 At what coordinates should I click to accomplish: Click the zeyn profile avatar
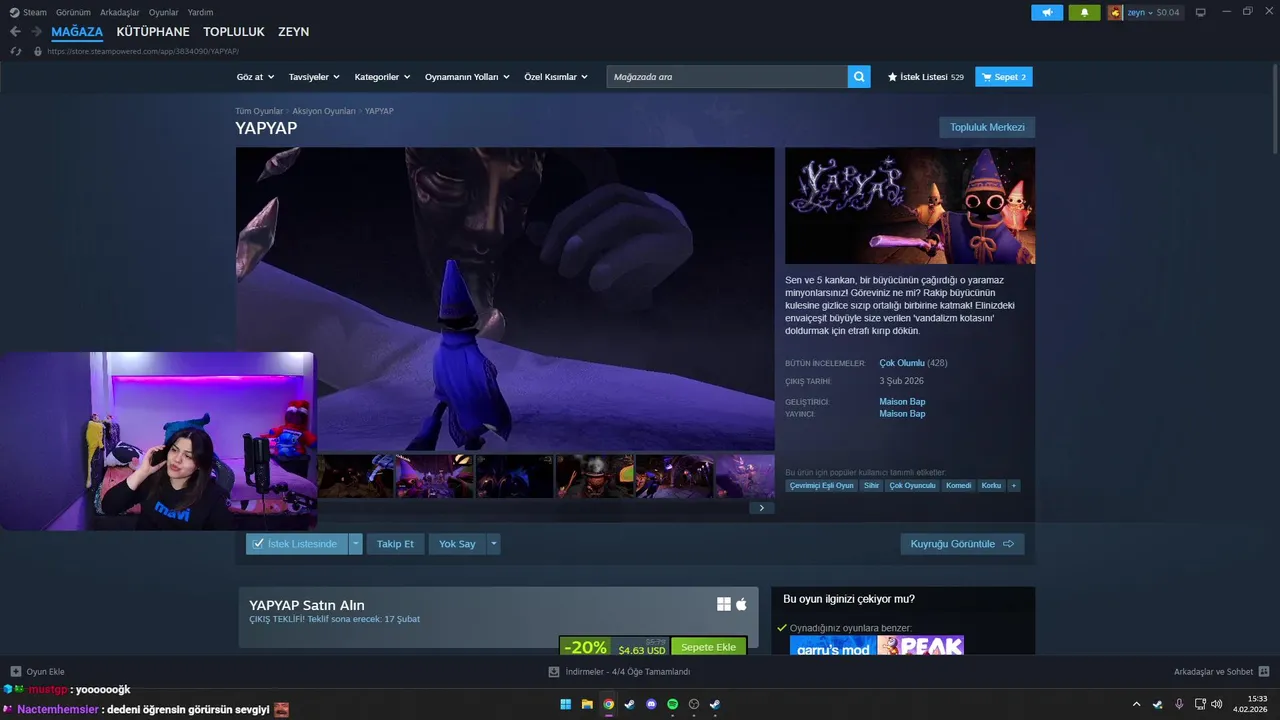(1115, 12)
